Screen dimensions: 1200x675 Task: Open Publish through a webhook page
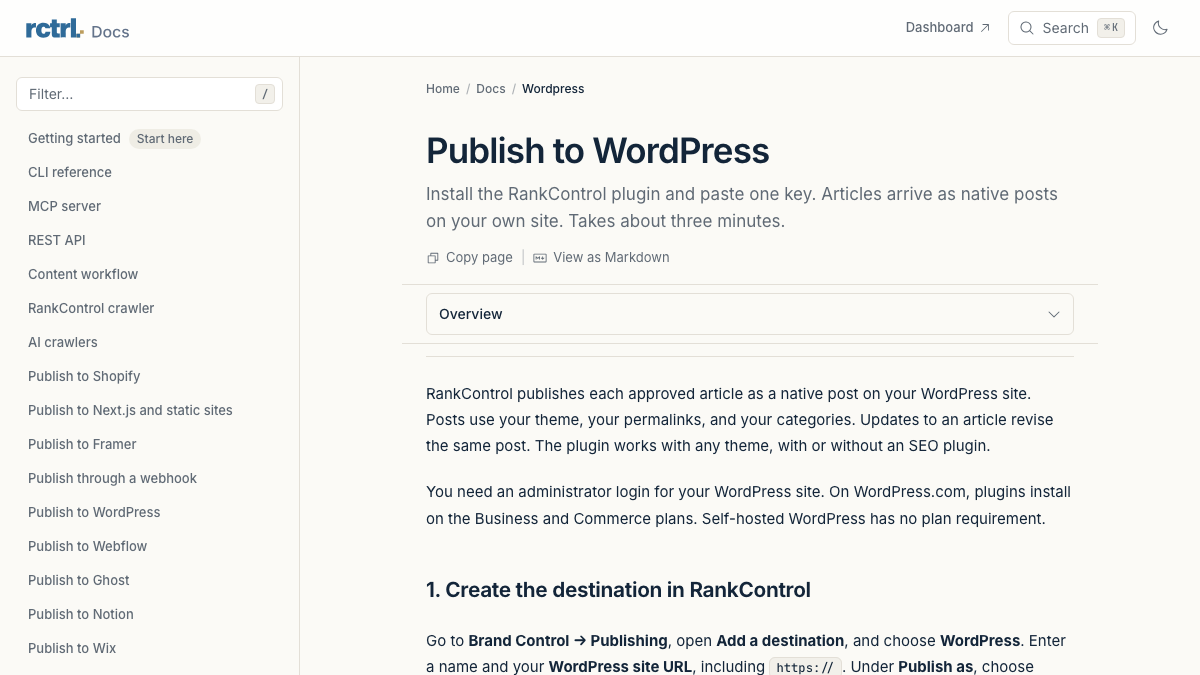click(112, 478)
